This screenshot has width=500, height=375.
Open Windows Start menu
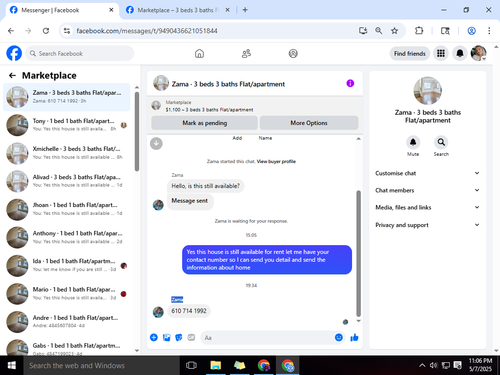tap(12, 365)
